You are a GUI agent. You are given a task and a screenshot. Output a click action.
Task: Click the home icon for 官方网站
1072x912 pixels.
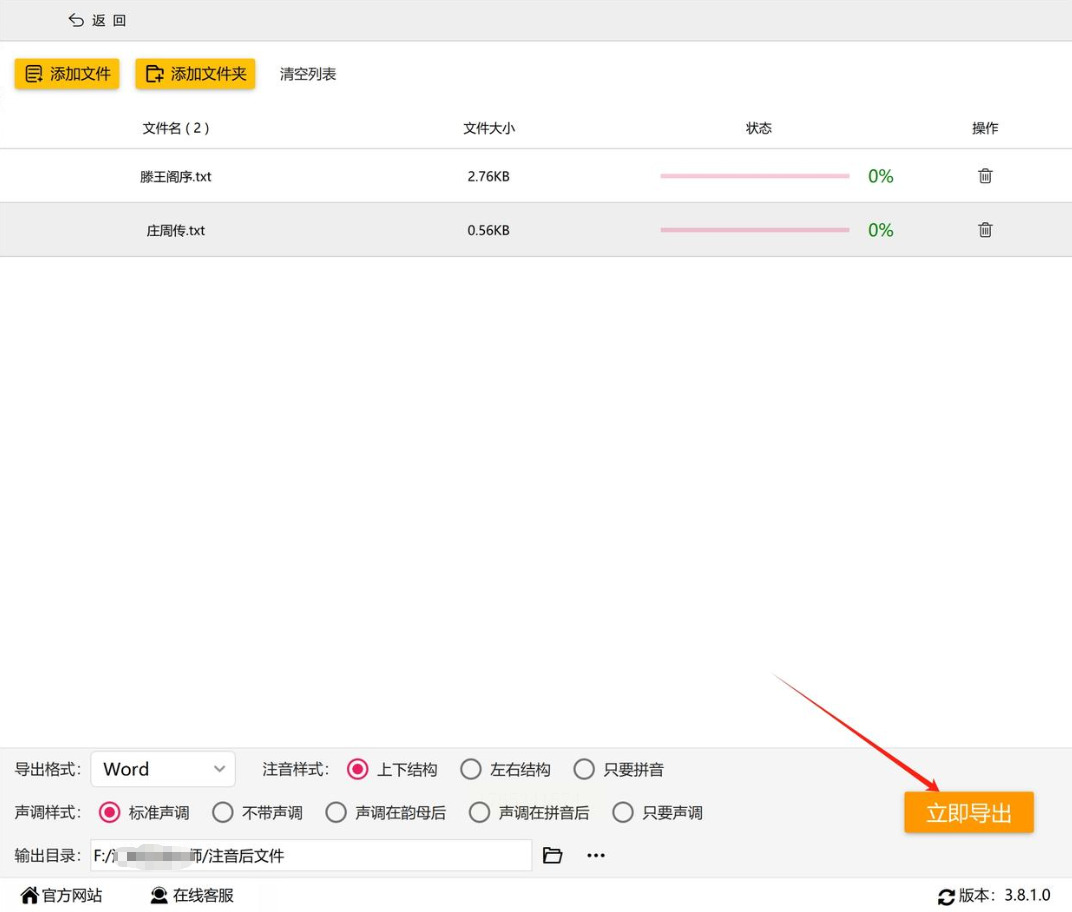coord(29,895)
